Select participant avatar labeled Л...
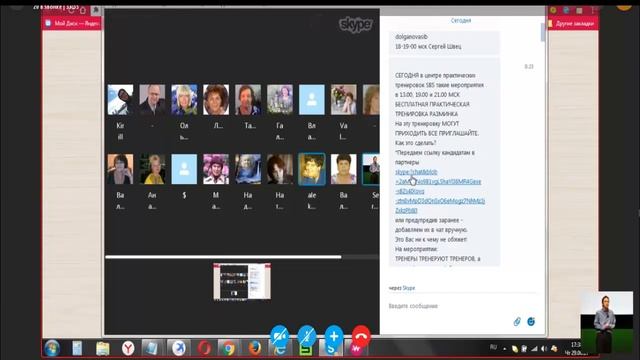 pos(216,100)
